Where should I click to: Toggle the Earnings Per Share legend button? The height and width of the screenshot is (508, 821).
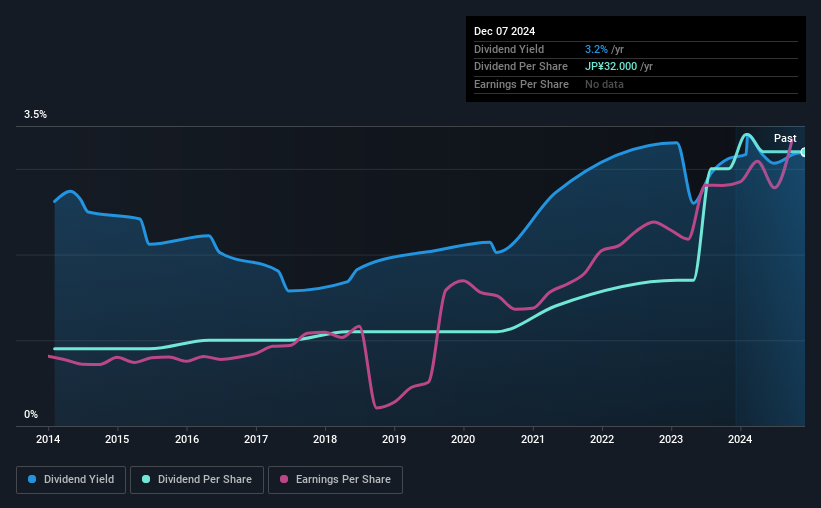(335, 480)
